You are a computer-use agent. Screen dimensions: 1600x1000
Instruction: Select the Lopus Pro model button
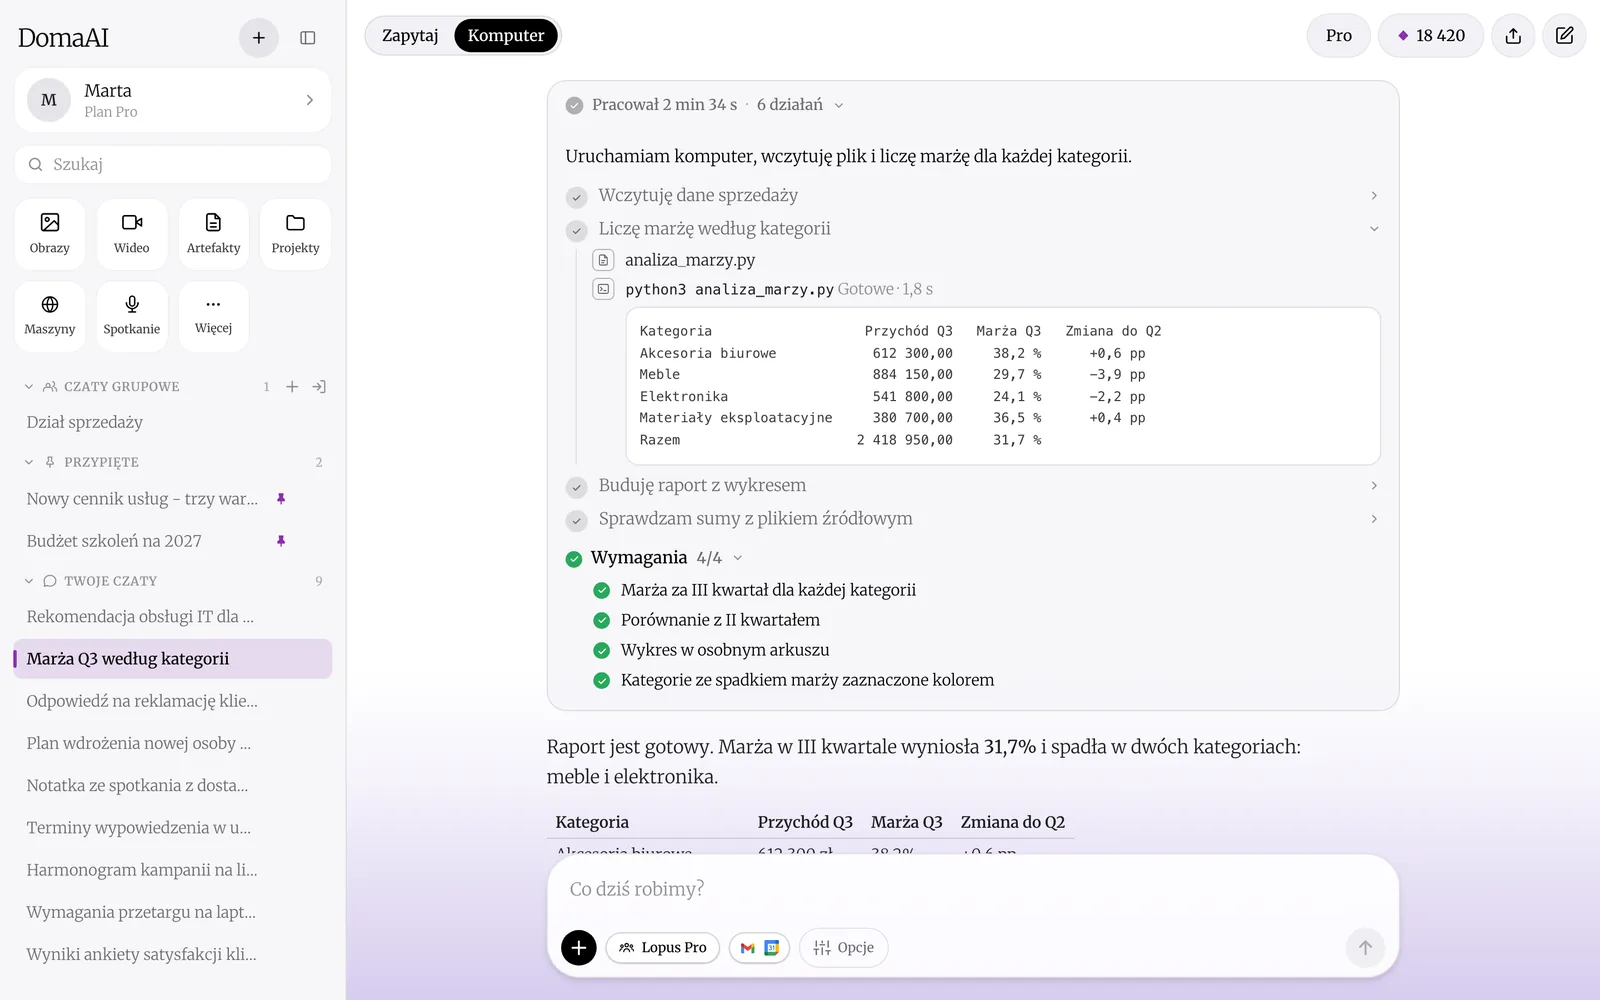click(662, 947)
